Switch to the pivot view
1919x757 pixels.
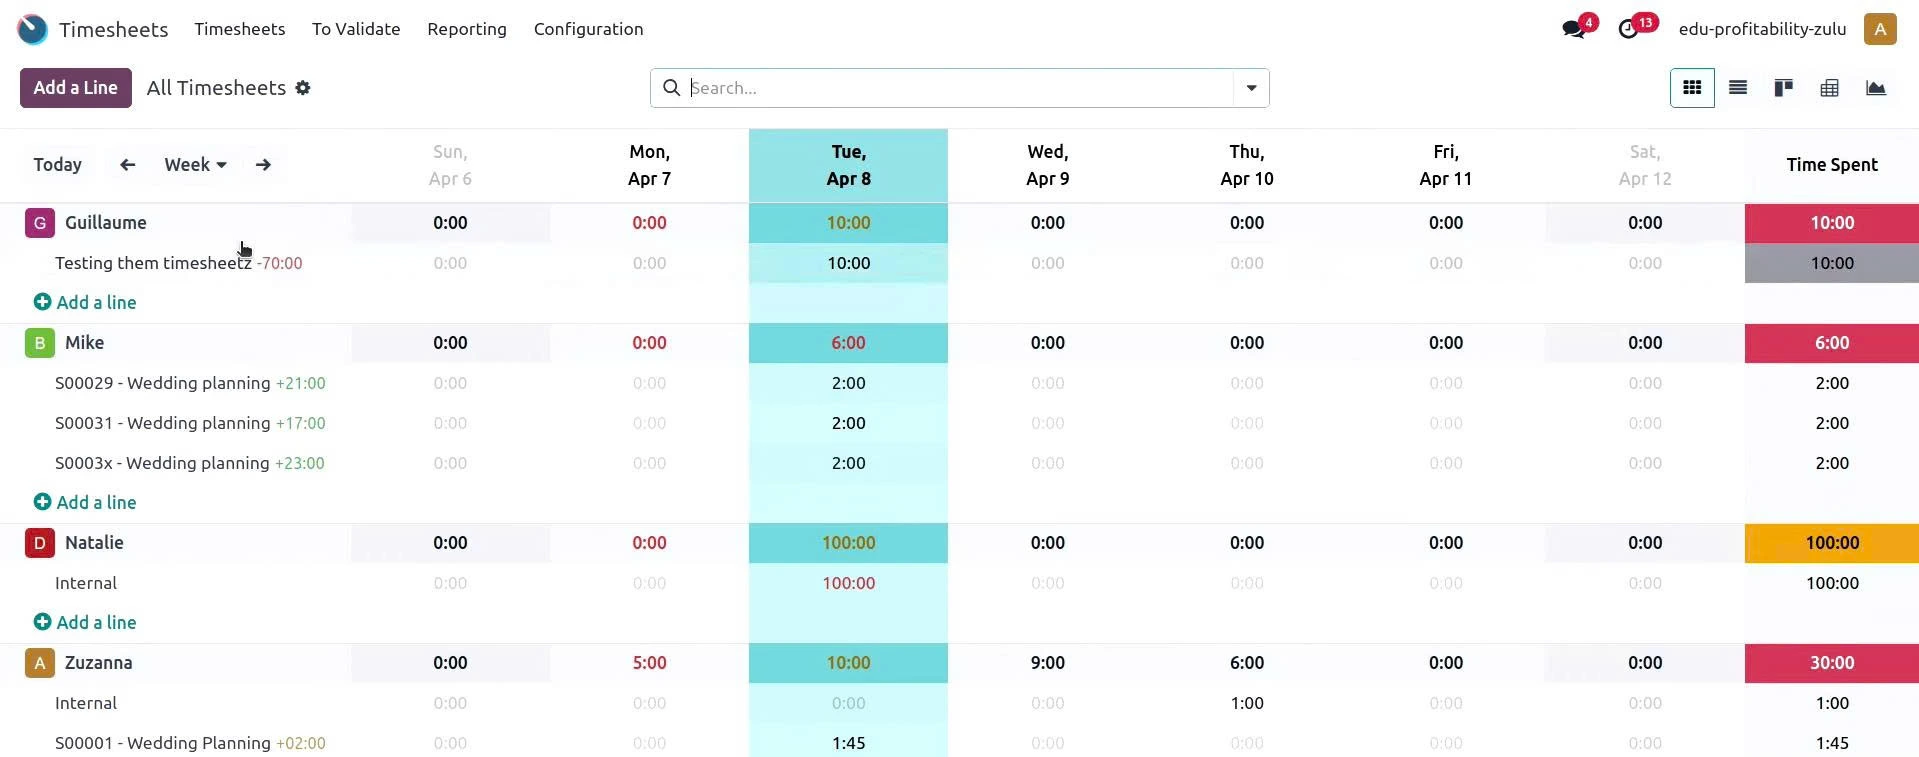pos(1829,88)
